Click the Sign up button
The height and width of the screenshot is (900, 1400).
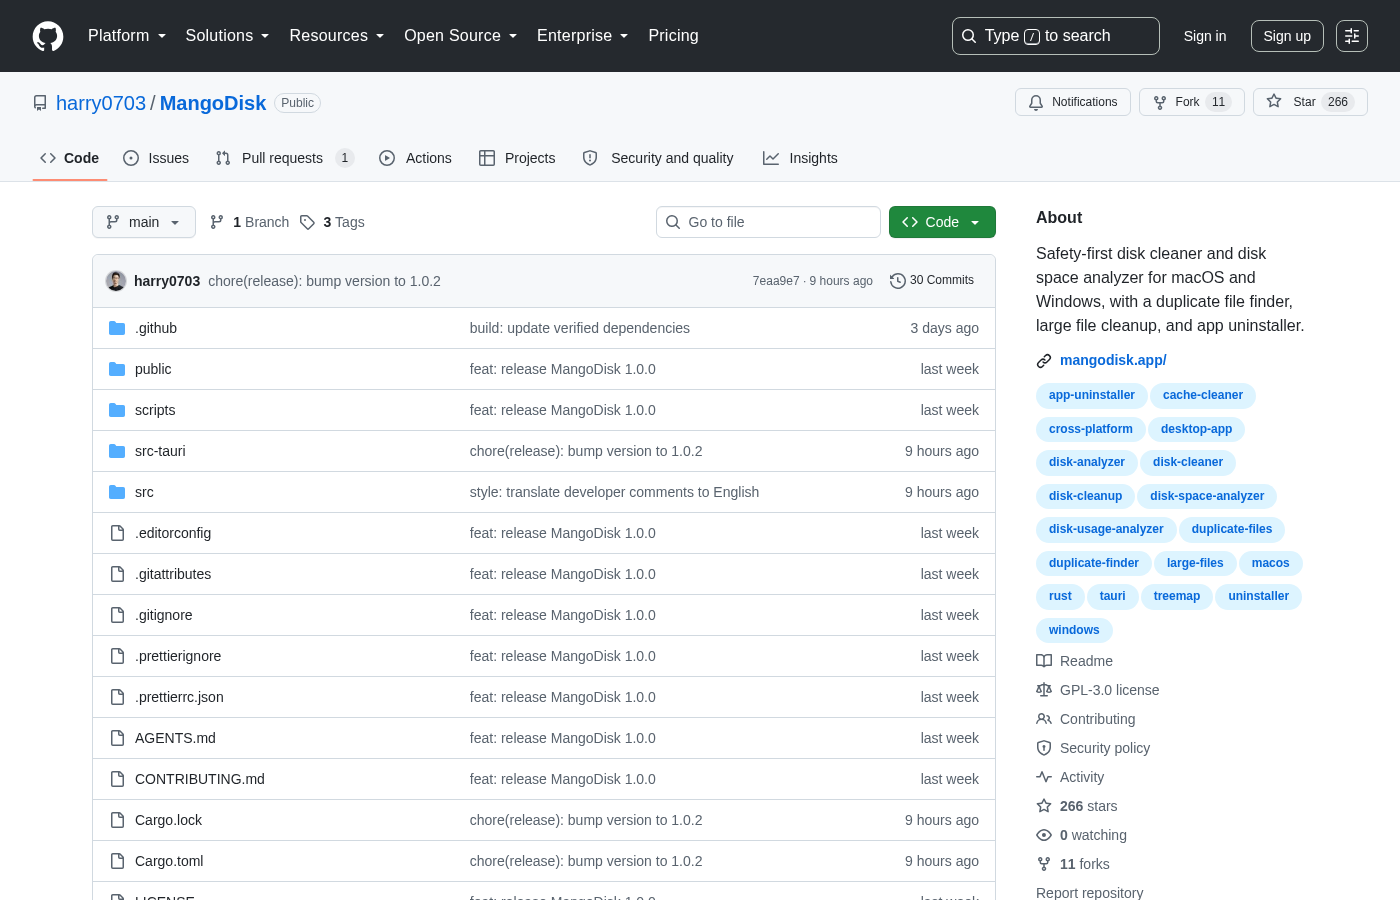coord(1287,36)
